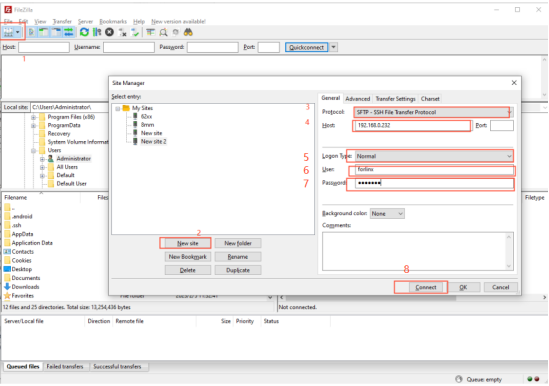Switch to the Successful transfers tab
Viewport: 549px width, 386px height.
pos(117,366)
